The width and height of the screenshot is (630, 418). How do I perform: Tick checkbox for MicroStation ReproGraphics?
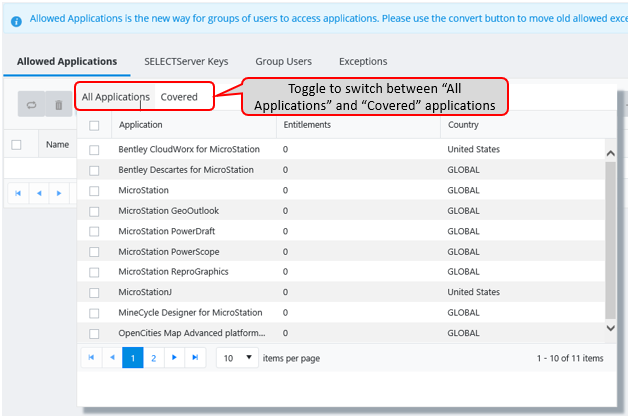click(94, 273)
